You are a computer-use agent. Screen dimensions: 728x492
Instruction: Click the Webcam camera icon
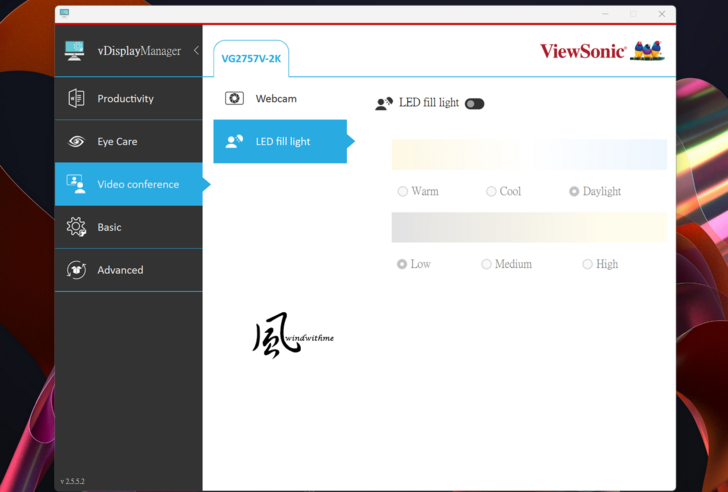click(x=234, y=98)
